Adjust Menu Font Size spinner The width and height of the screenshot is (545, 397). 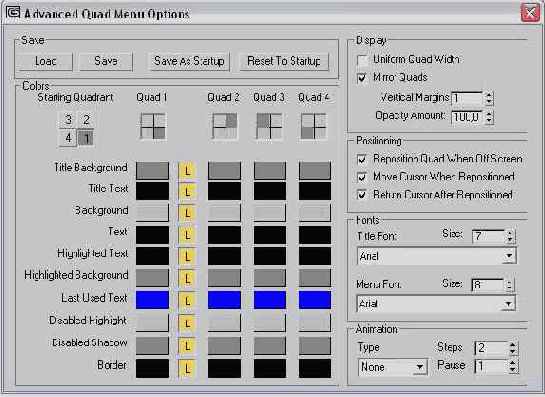(509, 285)
